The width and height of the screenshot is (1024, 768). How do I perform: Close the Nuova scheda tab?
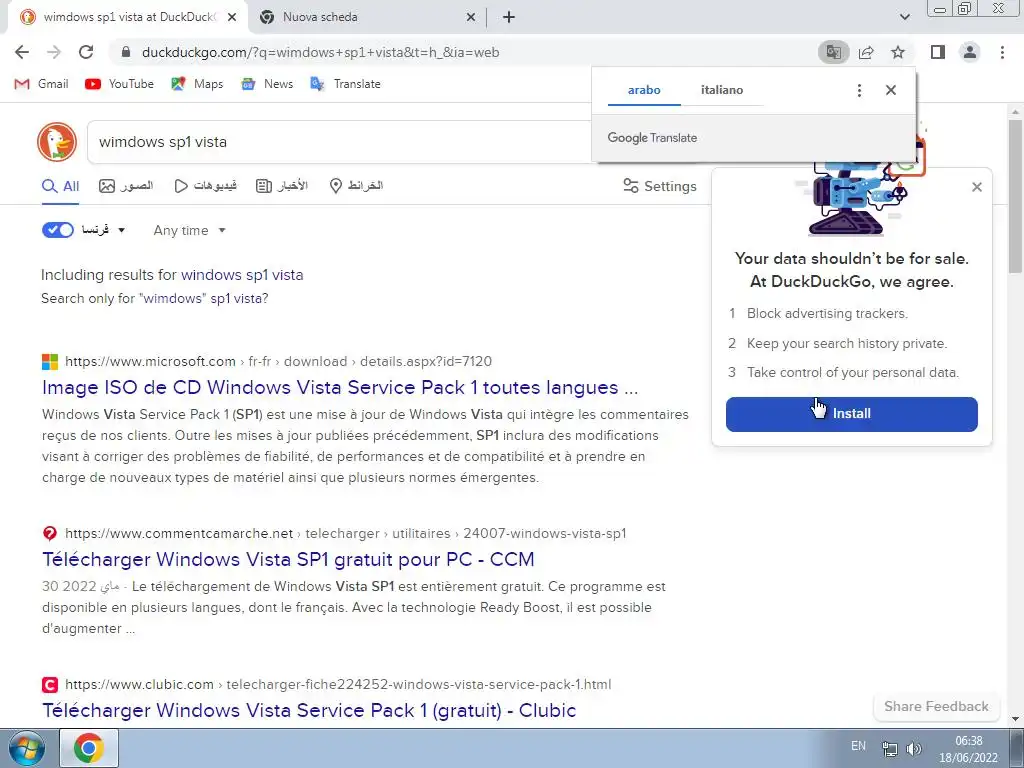pos(471,18)
